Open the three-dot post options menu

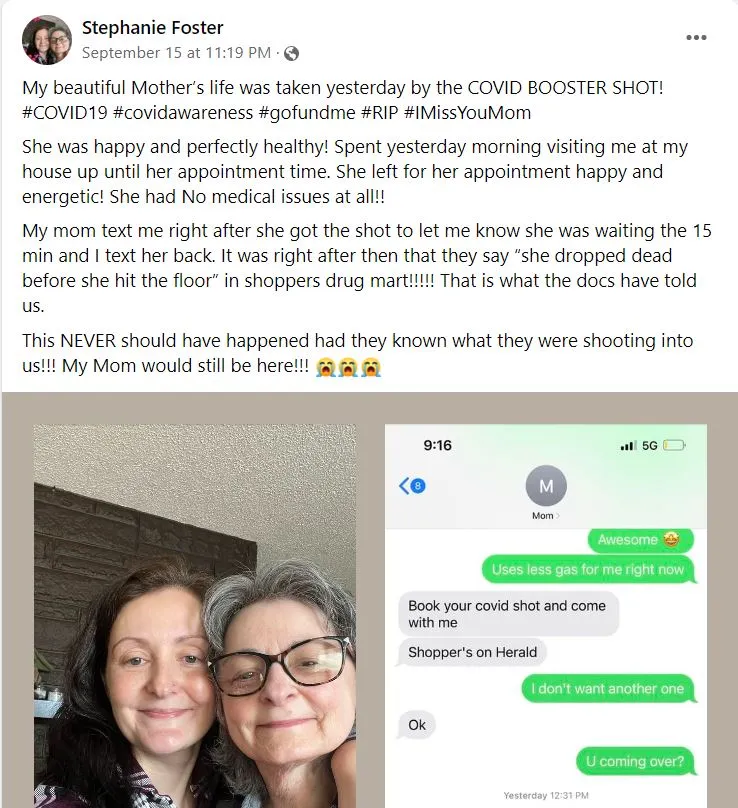[x=696, y=37]
